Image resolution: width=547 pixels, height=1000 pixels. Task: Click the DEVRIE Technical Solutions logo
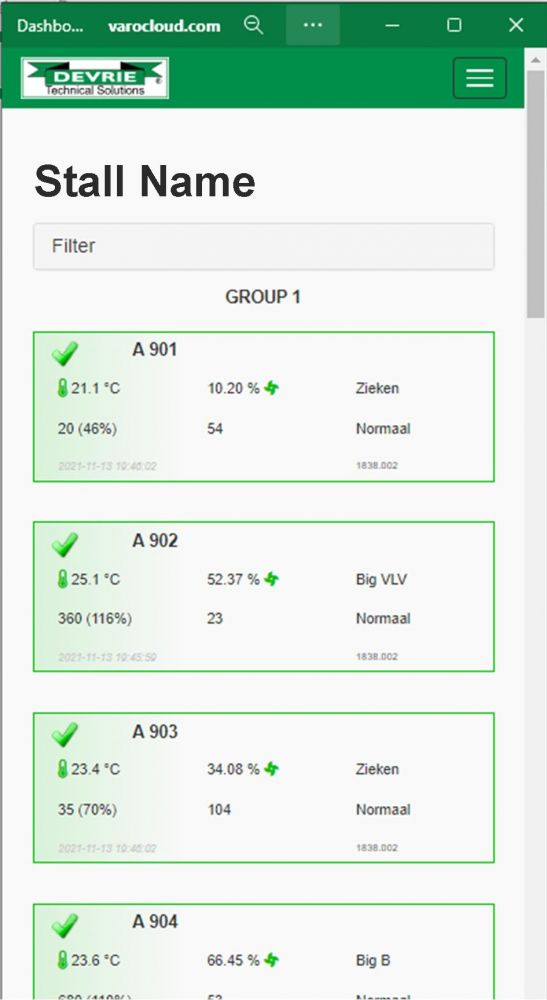tap(95, 78)
